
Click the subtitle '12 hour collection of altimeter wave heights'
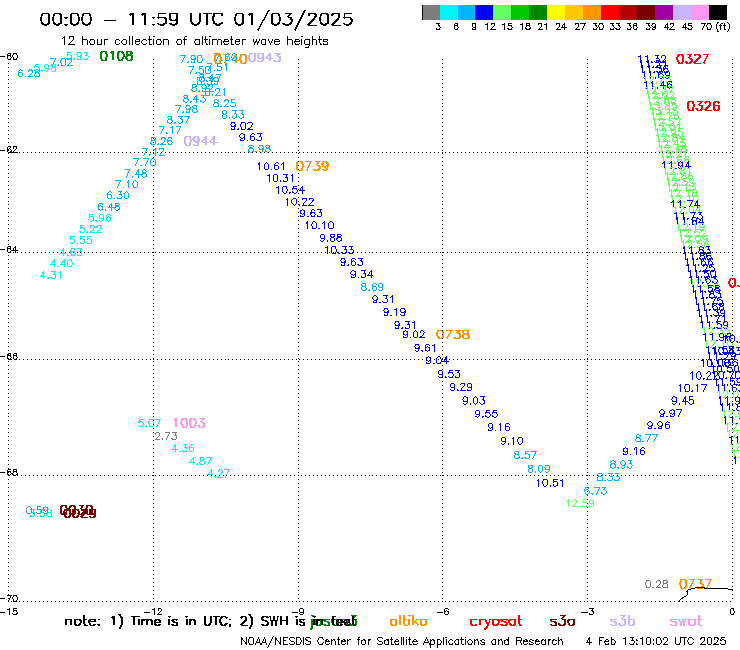point(194,41)
